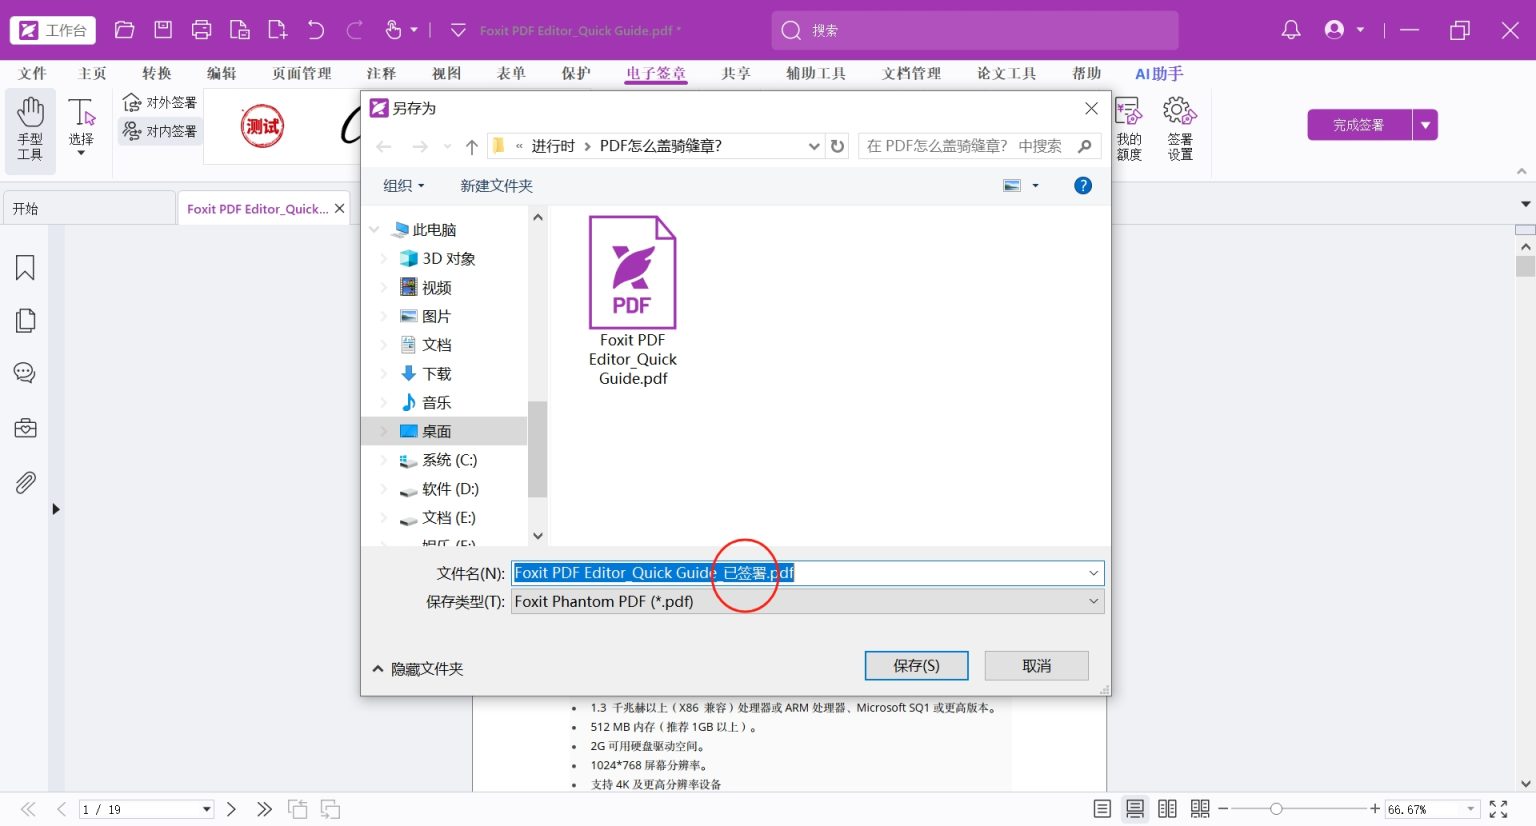
Task: Open dropdown arrow beside 完成签署
Action: click(1425, 125)
